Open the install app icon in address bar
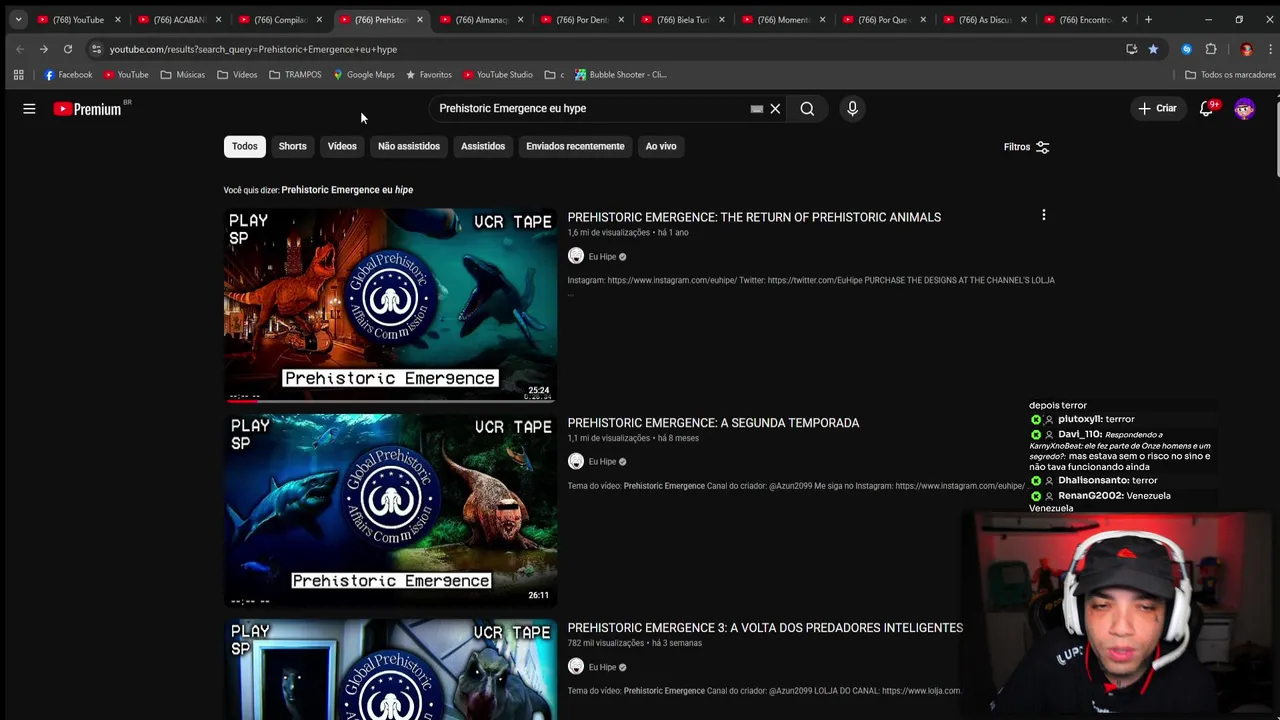This screenshot has height=720, width=1280. point(1132,49)
